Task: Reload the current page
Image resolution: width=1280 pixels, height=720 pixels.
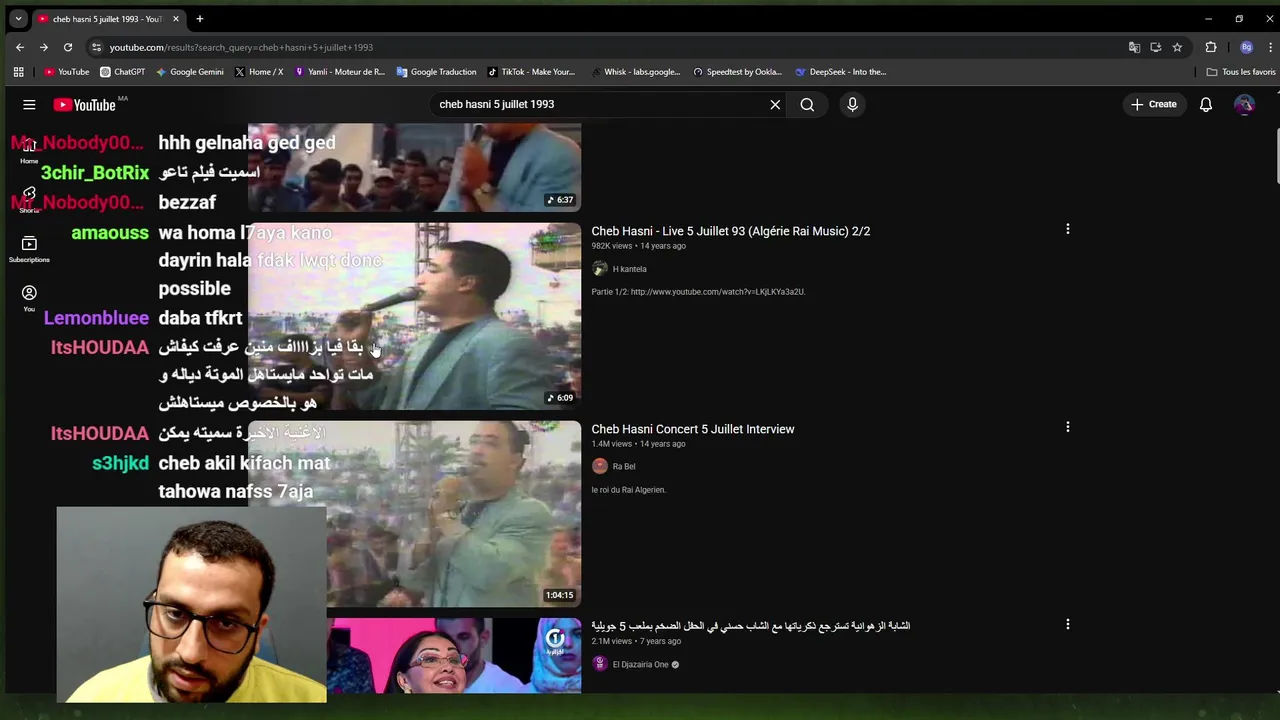Action: 67,47
